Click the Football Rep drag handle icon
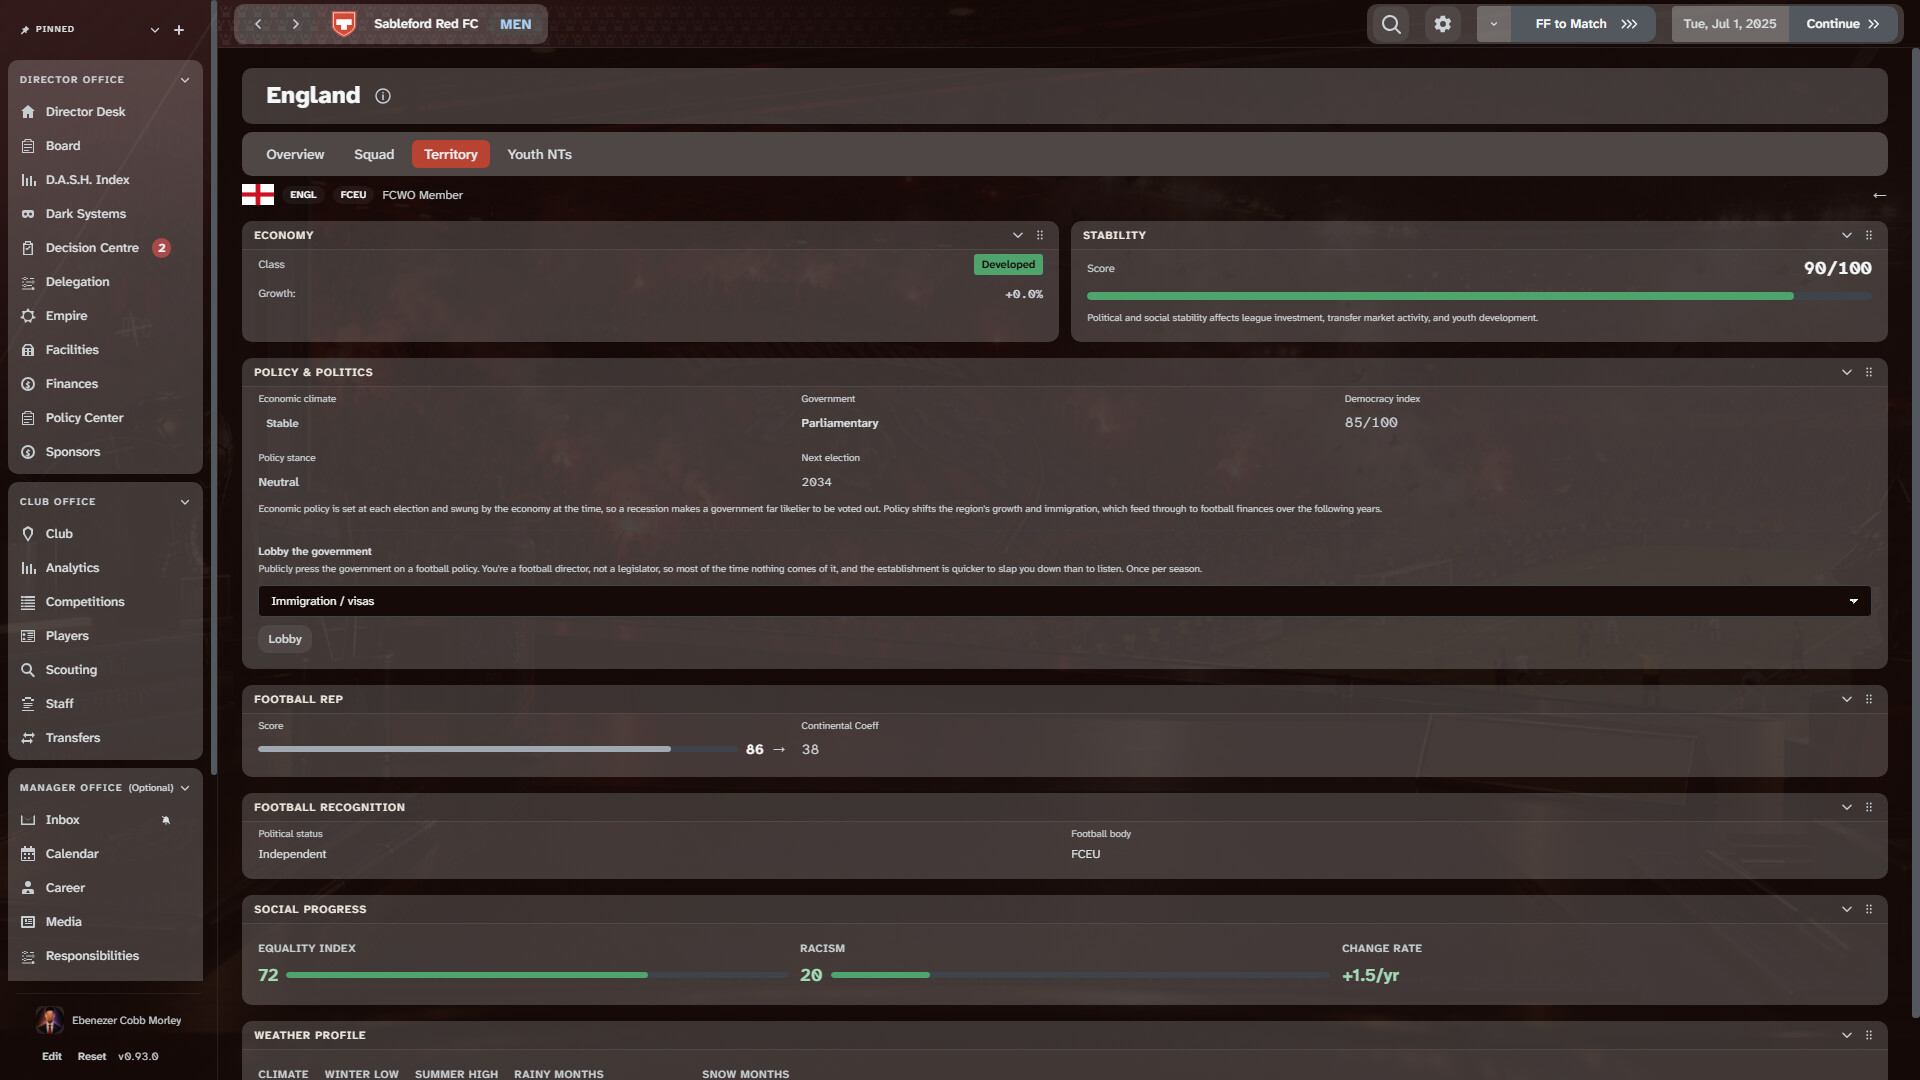The image size is (1920, 1080). tap(1869, 699)
